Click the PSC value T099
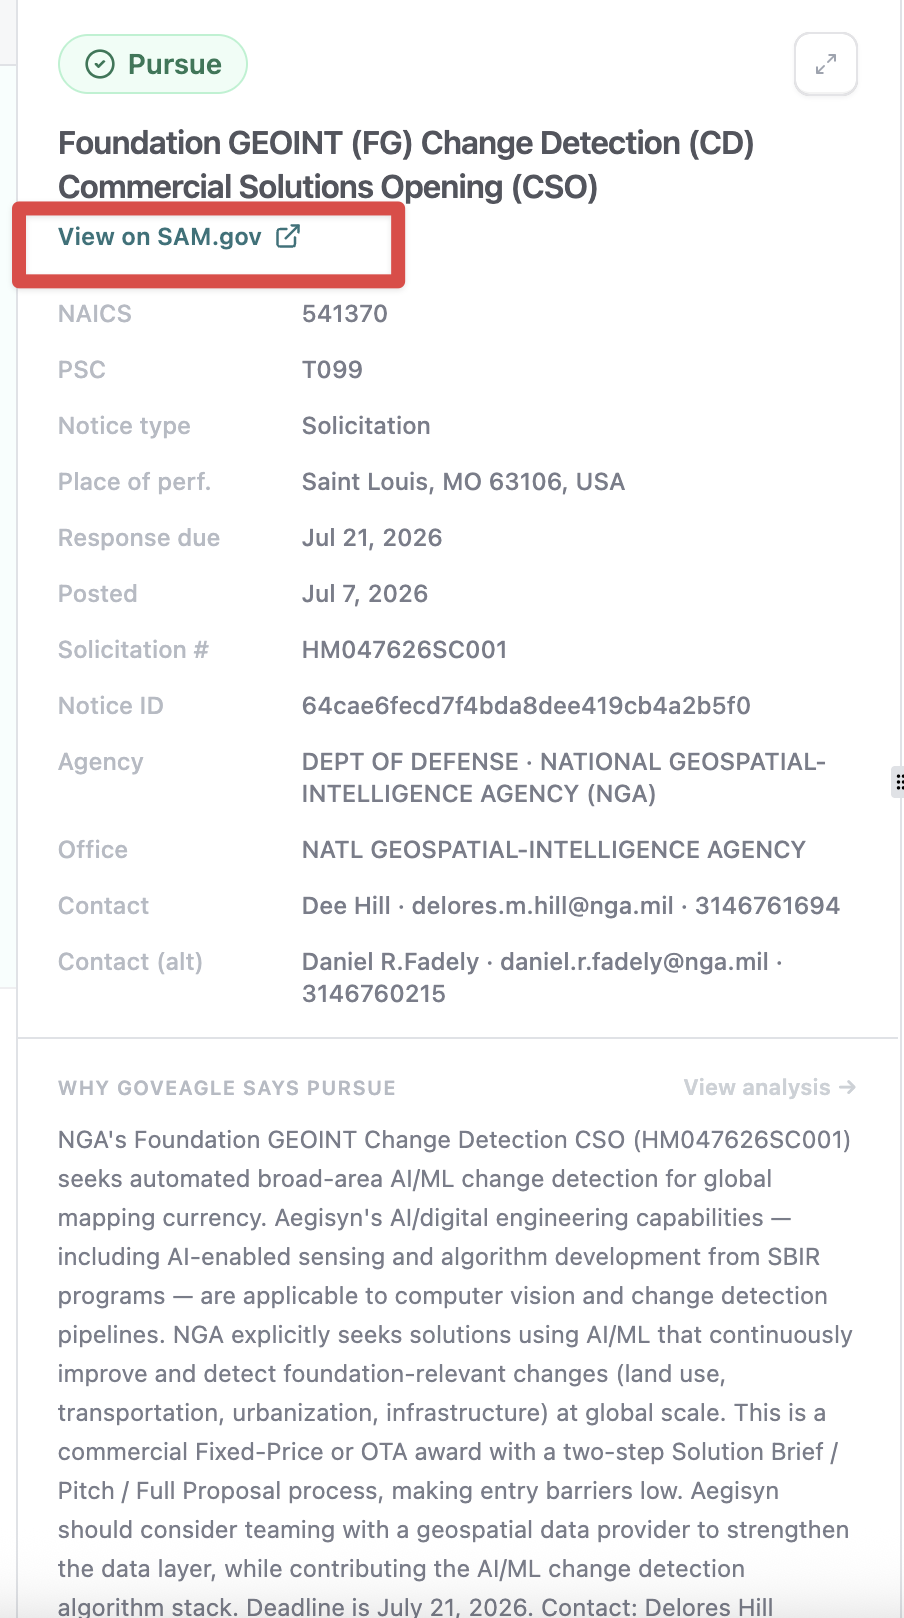 (332, 370)
